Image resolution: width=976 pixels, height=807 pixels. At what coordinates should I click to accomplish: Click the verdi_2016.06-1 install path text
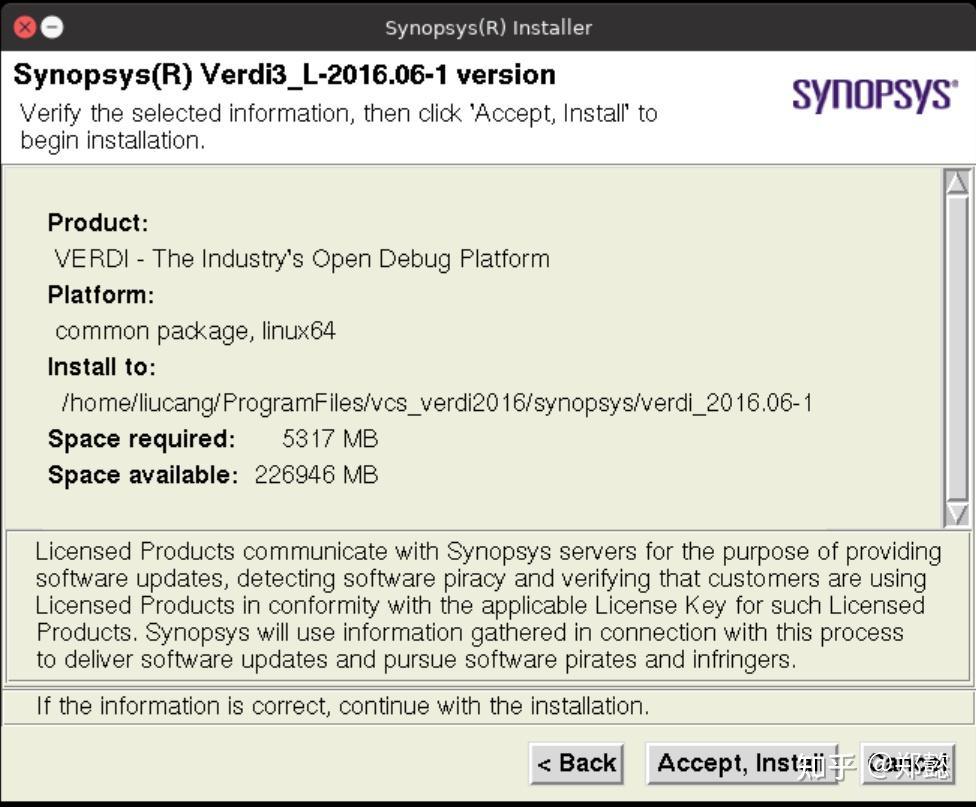(x=437, y=403)
